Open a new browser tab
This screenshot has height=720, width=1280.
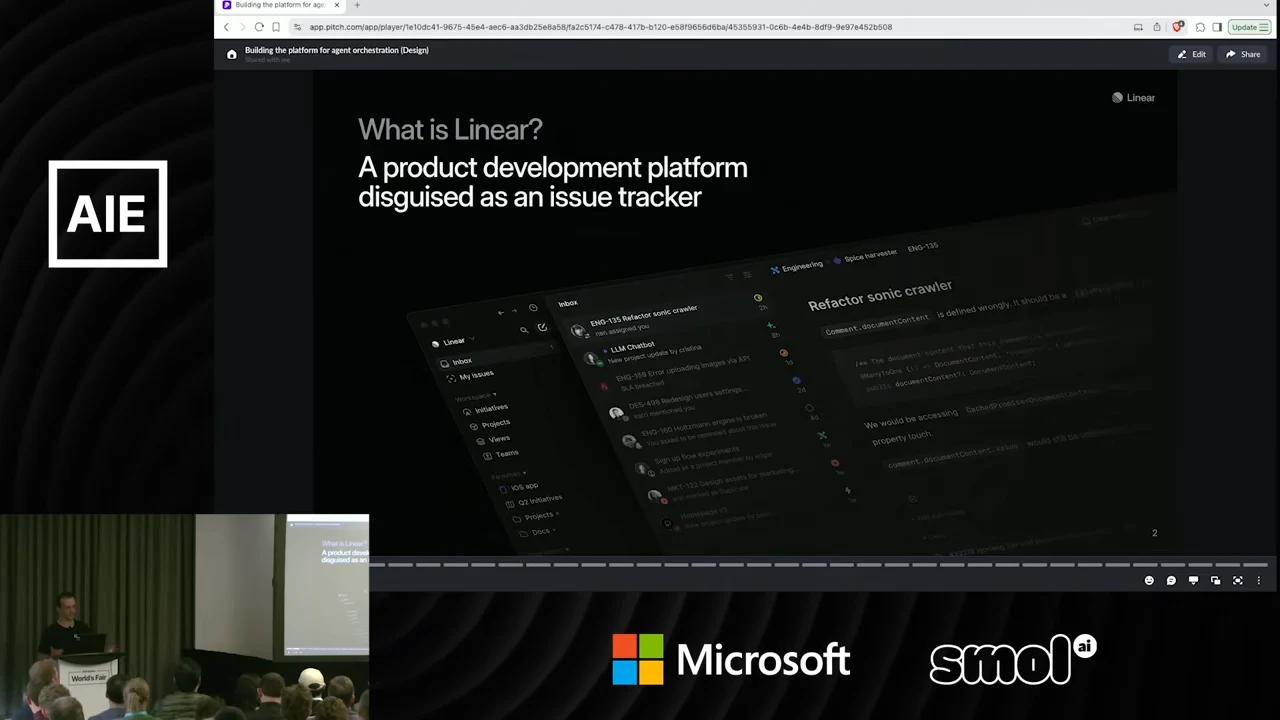point(357,5)
